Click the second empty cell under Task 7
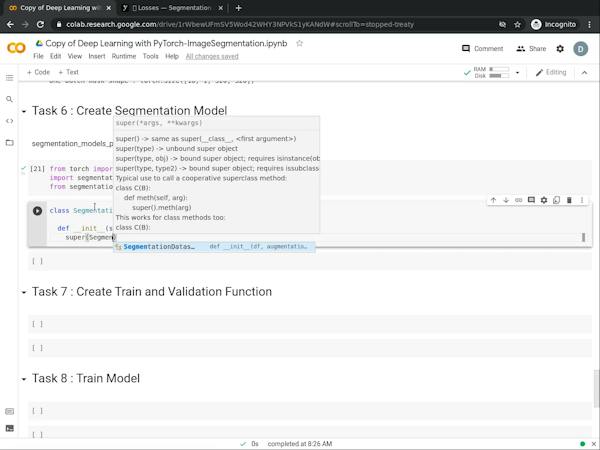 click(310, 348)
